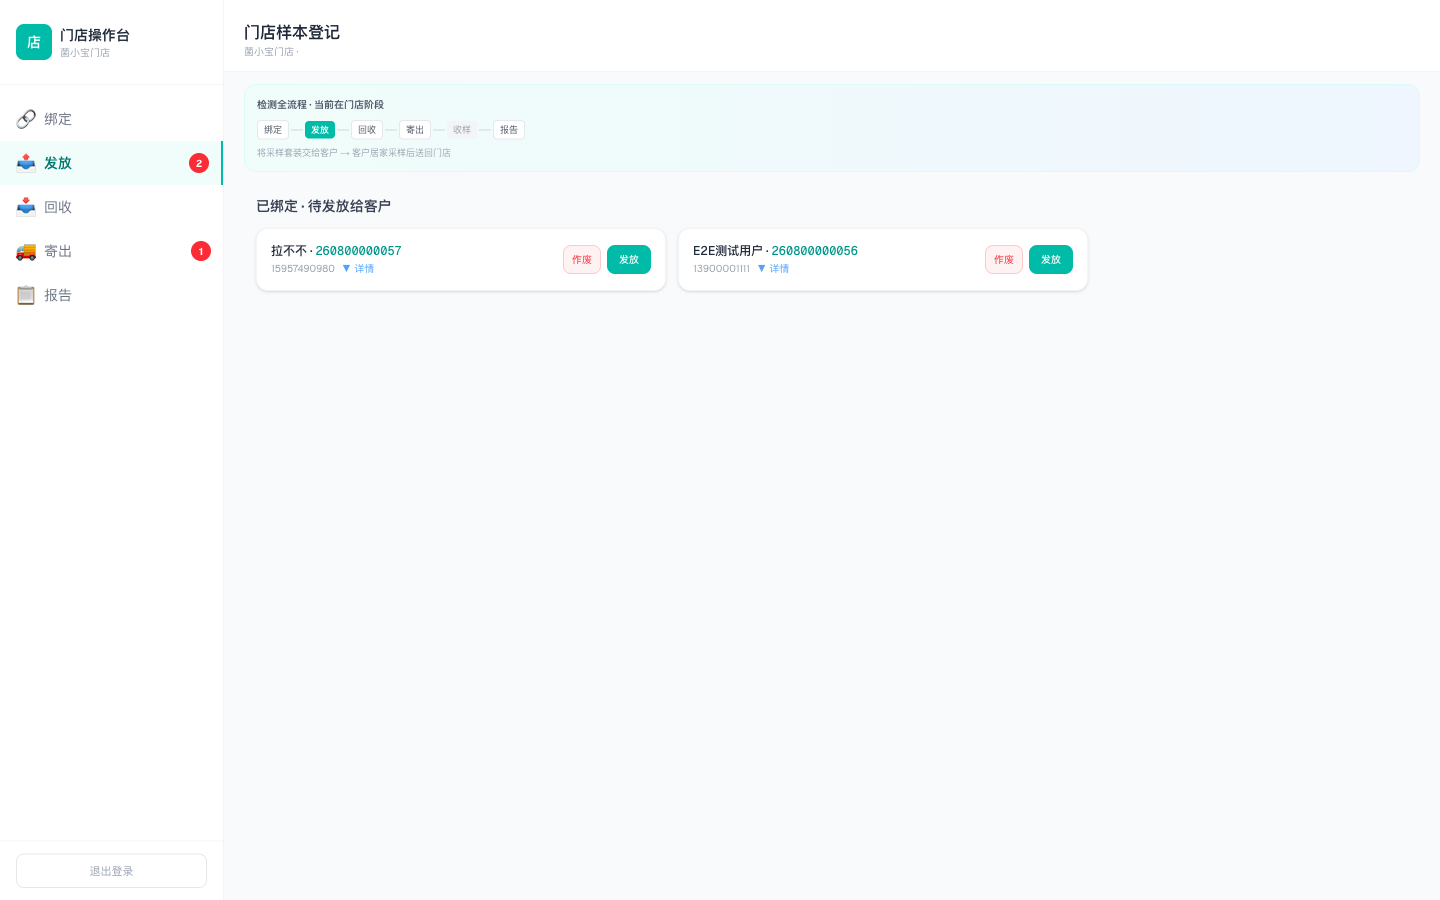Click the 报告 step in flow bar
This screenshot has height=900, width=1440.
click(x=509, y=130)
